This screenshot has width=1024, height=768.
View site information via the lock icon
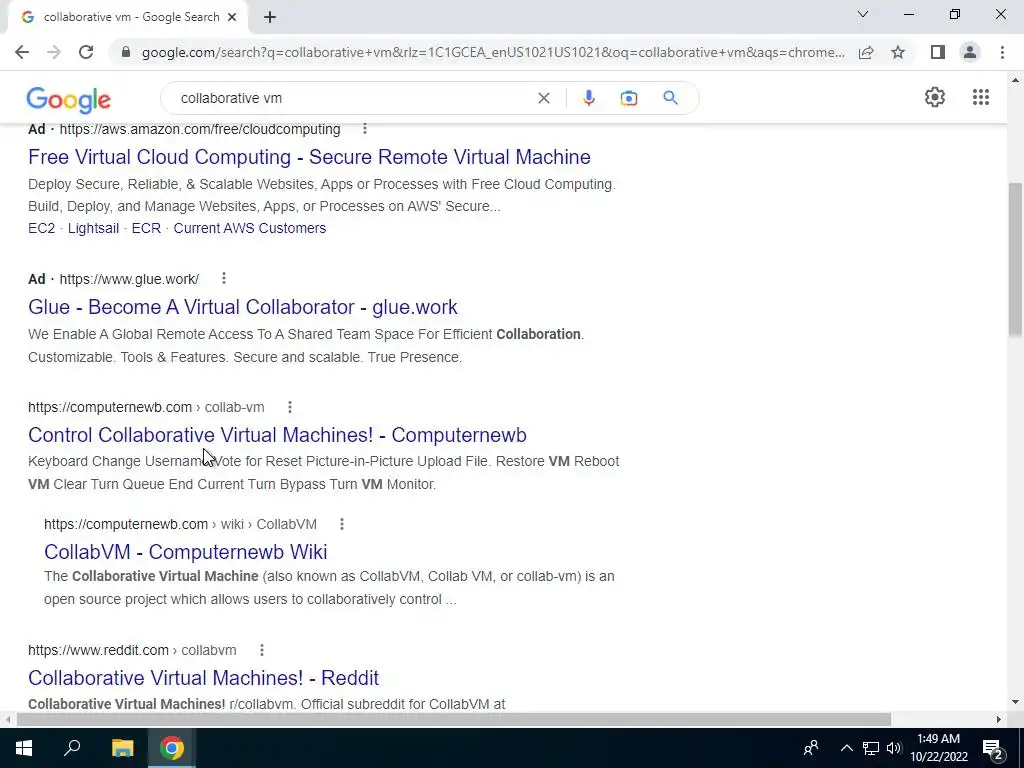pyautogui.click(x=126, y=52)
